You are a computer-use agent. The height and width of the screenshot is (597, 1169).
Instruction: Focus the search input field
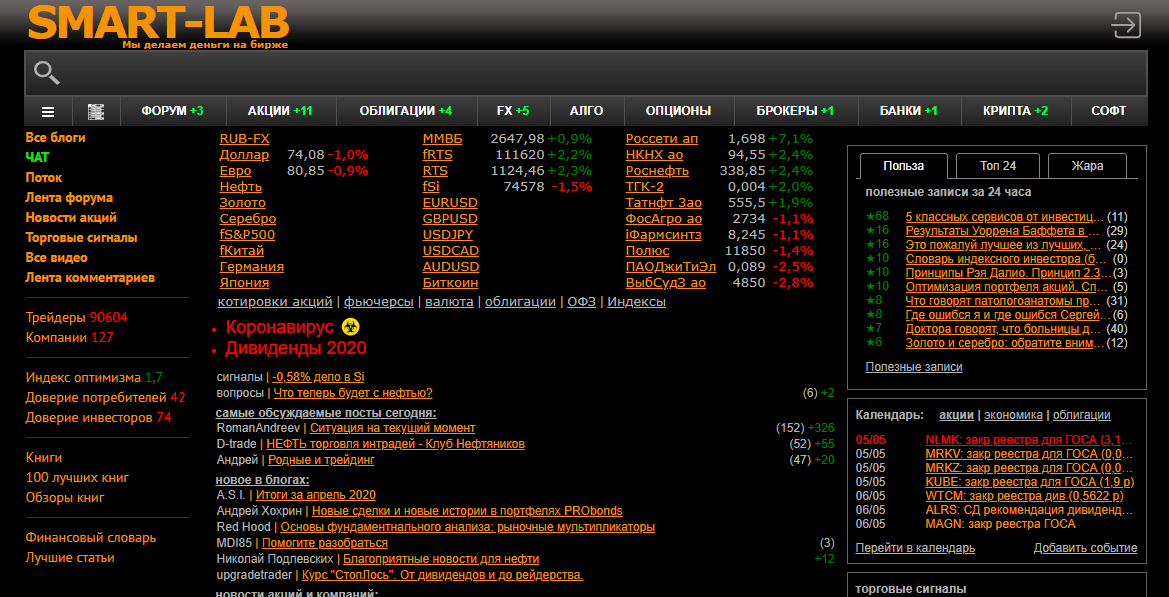point(585,73)
